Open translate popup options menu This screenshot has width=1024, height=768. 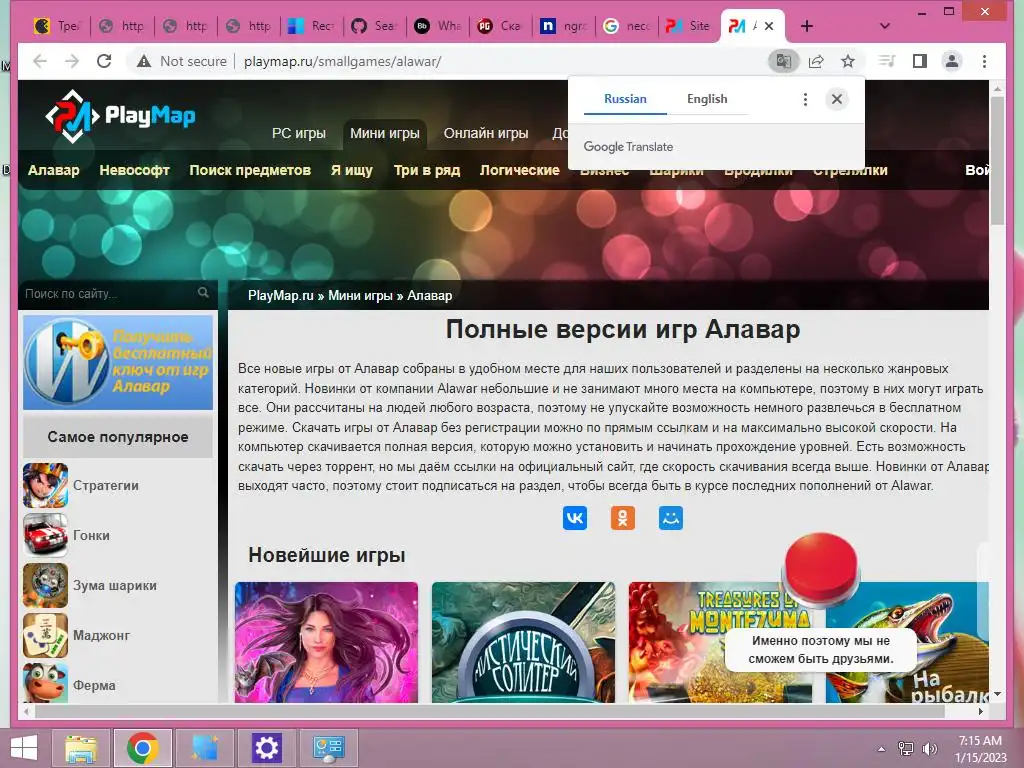(805, 99)
